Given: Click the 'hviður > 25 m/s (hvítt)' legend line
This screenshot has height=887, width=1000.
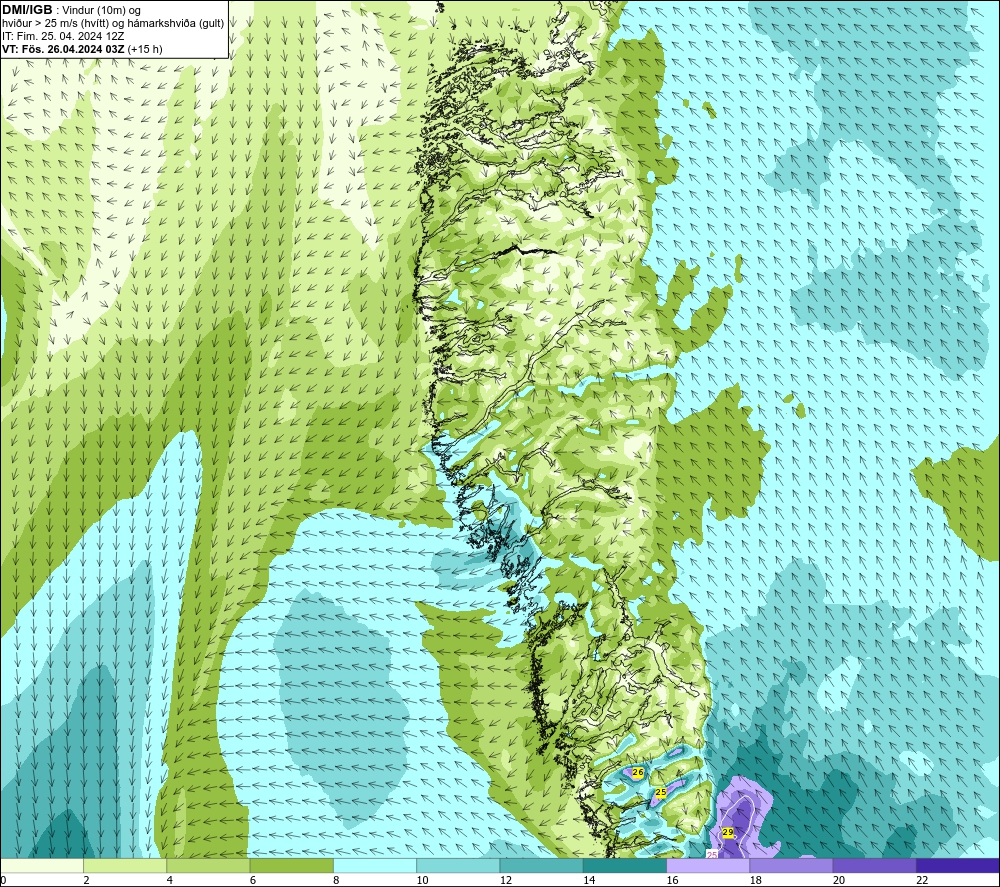Looking at the screenshot, I should (x=113, y=24).
